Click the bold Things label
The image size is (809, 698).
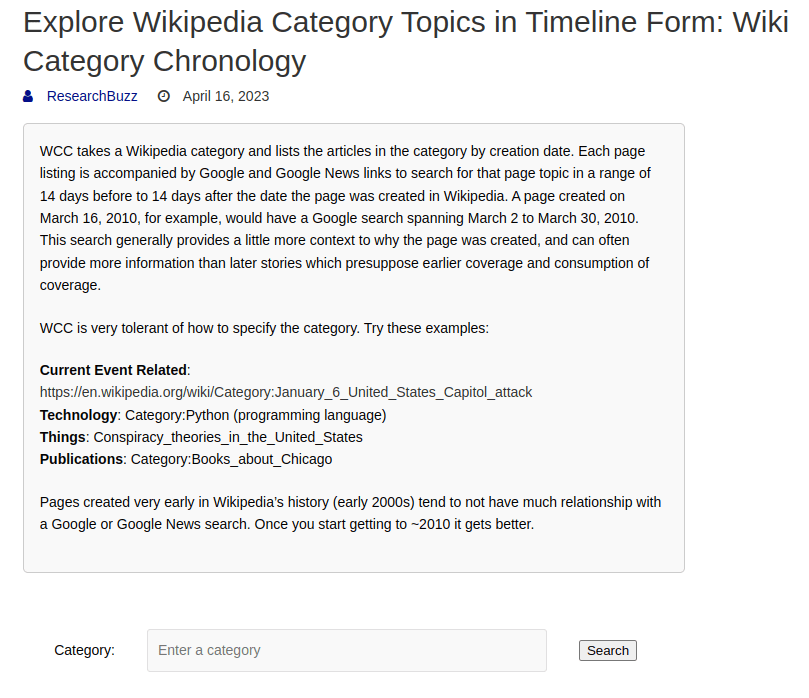click(64, 437)
